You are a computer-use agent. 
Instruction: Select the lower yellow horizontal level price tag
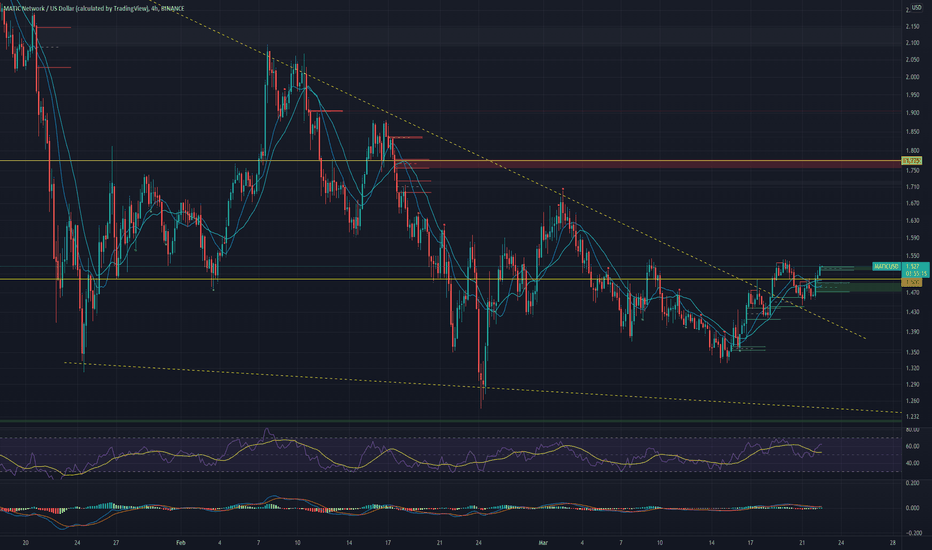click(912, 282)
